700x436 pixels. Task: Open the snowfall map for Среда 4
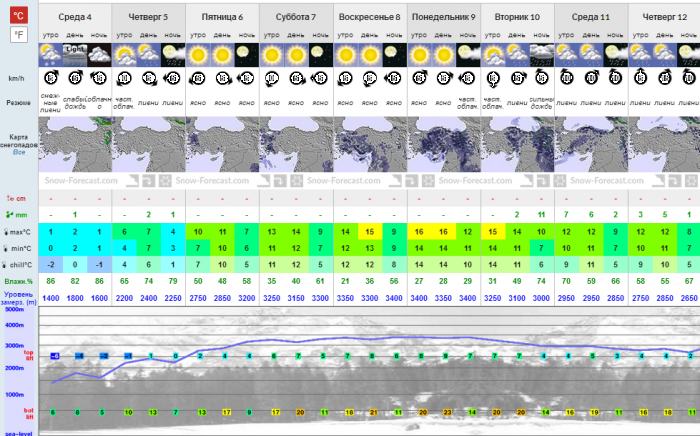point(75,144)
